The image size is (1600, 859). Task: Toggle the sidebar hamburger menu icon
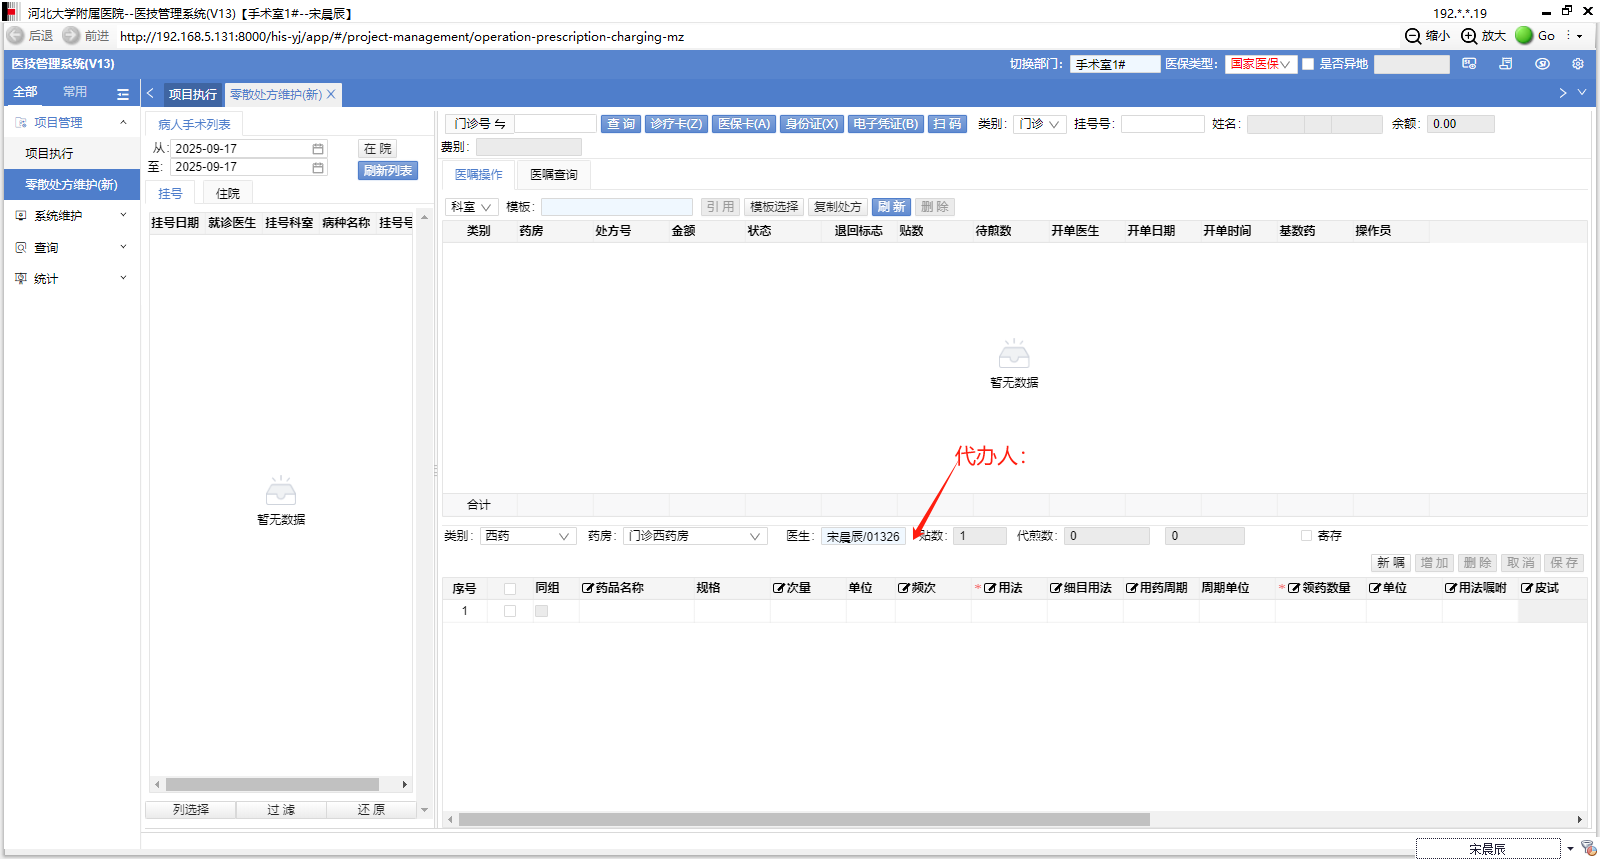pyautogui.click(x=123, y=94)
